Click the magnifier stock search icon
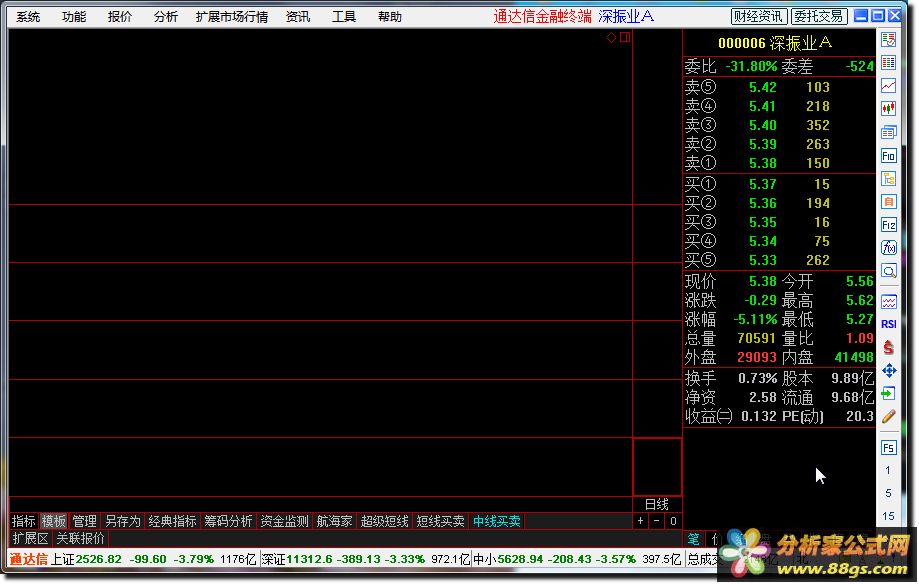 coord(889,271)
